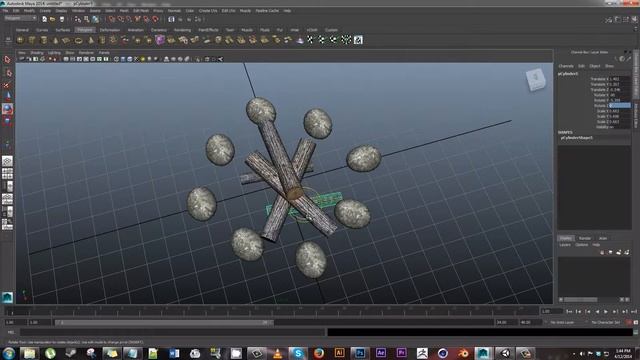Activate the Paint Selection tool
This screenshot has height=360, width=640.
click(x=7, y=85)
